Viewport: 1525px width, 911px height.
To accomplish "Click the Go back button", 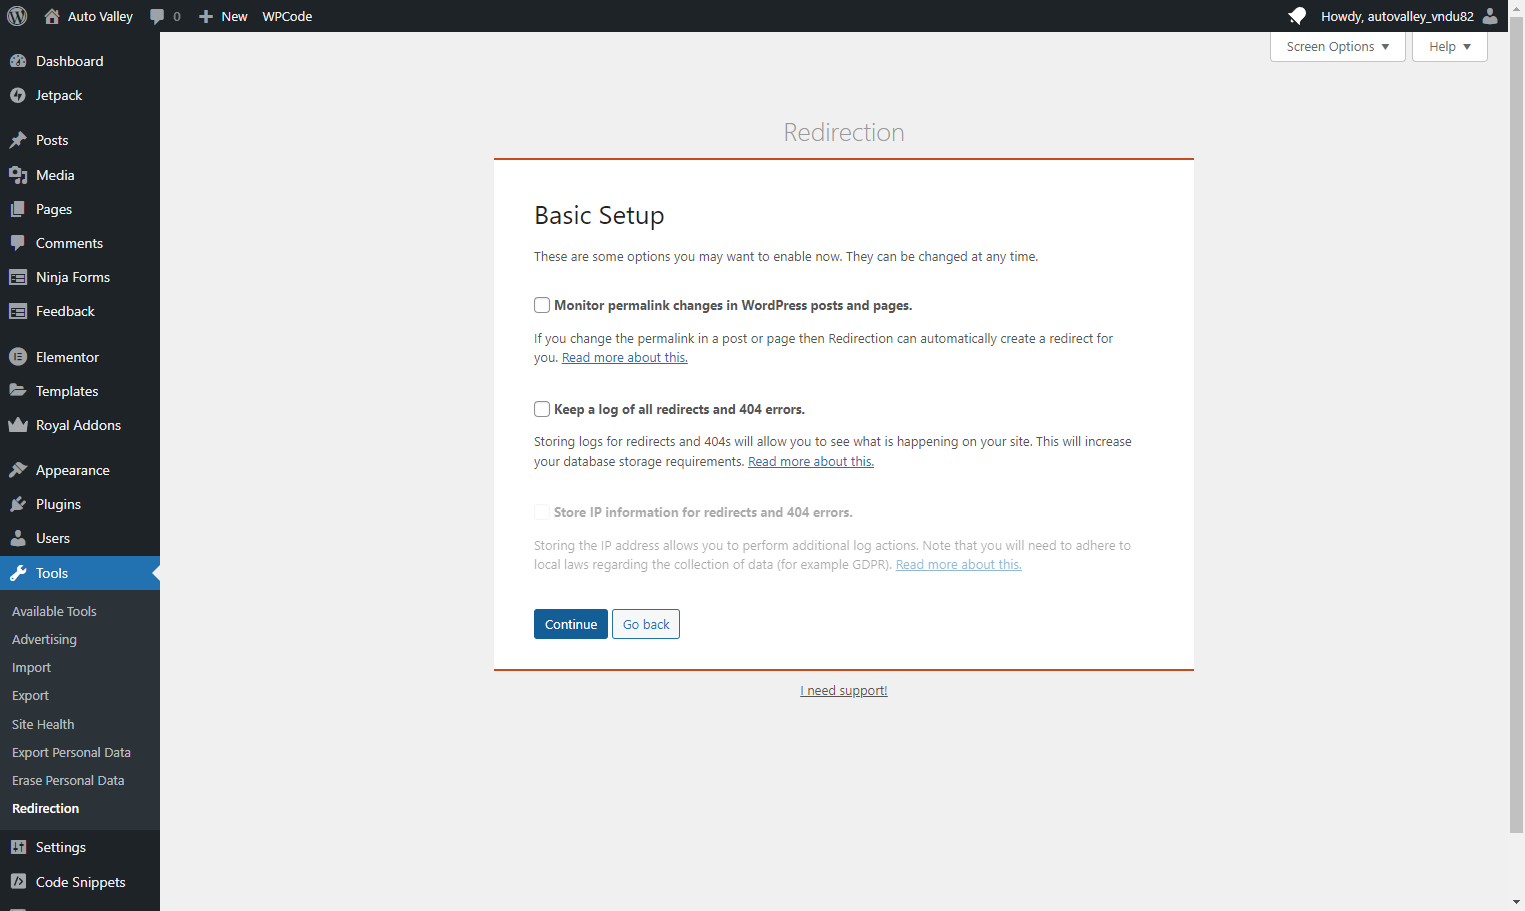I will pyautogui.click(x=646, y=624).
